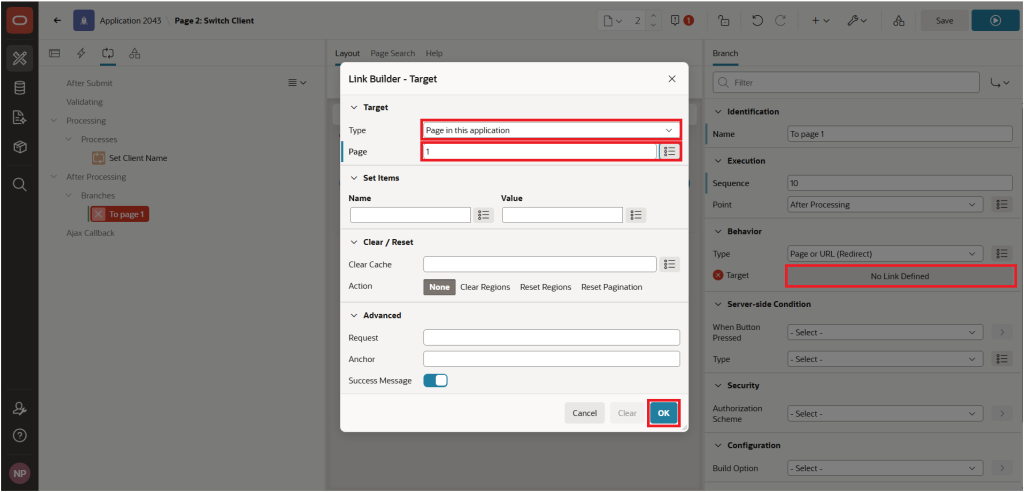Open Build Option dropdown
Viewport: 1024px width, 492px height.
pos(885,468)
